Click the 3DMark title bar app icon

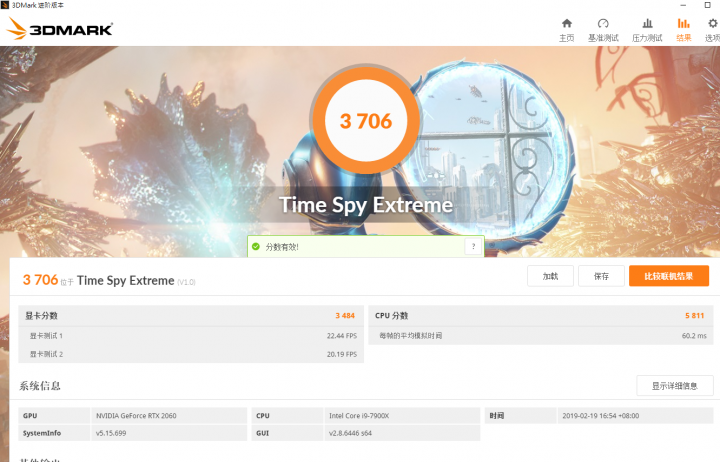pyautogui.click(x=5, y=5)
